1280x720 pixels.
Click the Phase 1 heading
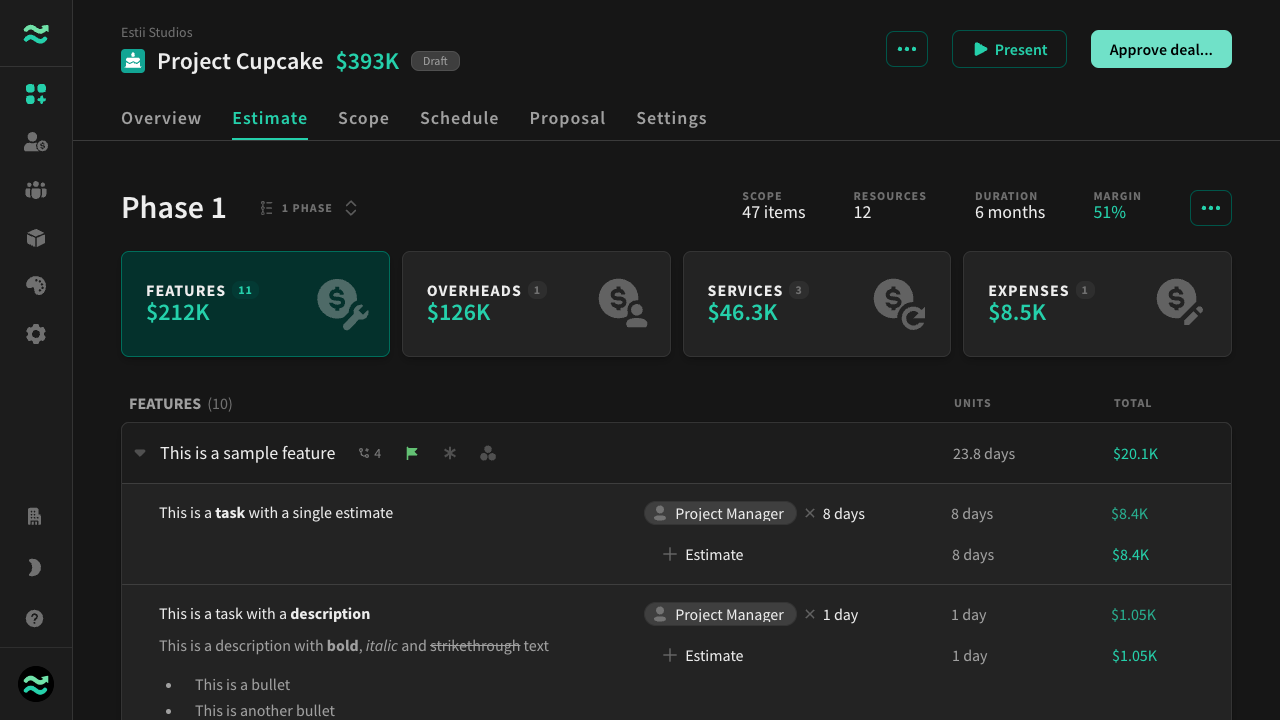click(174, 208)
